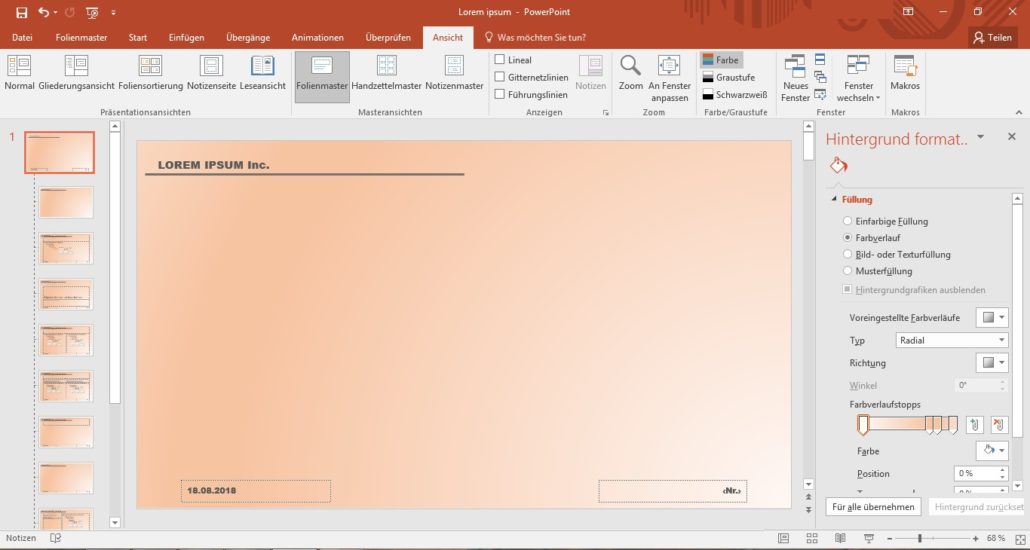Switch to Graustufe mode
Screen dimensions: 1030x550
coord(728,77)
